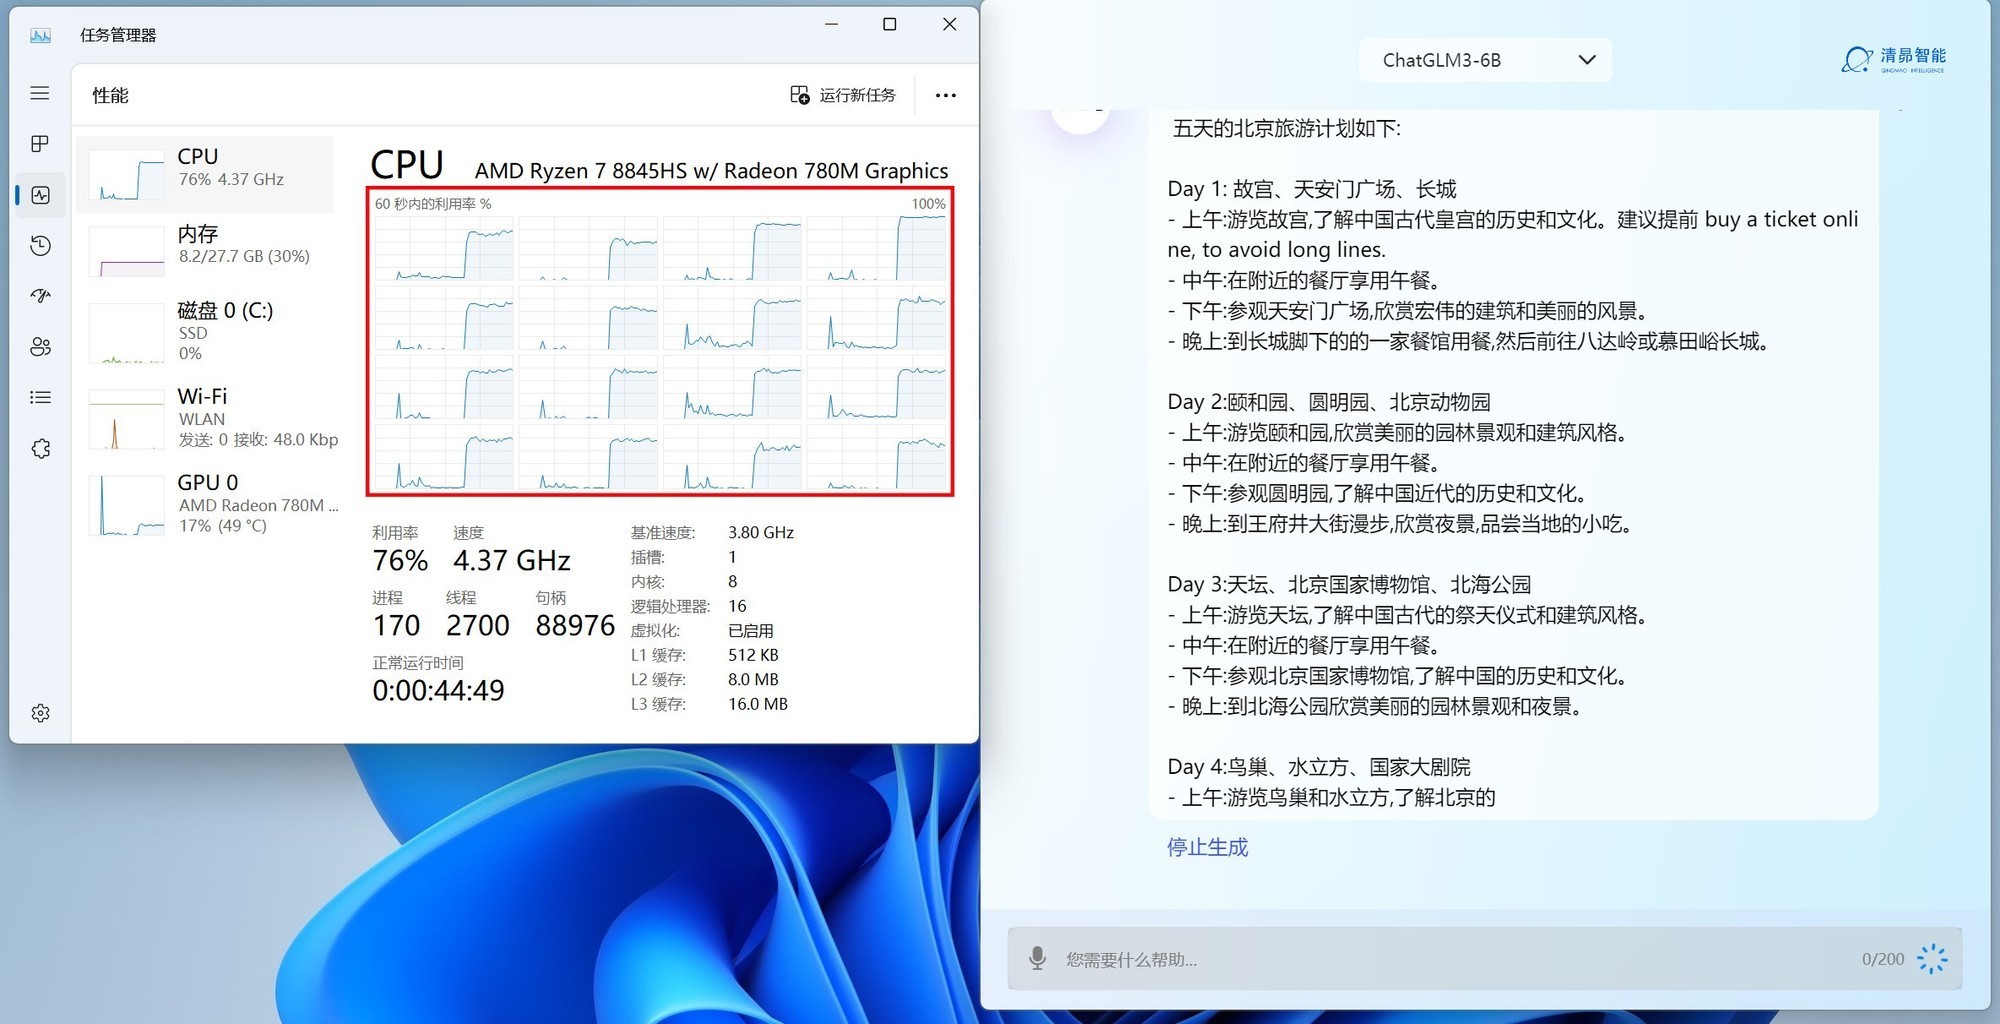Click the thread count 2700
Image resolution: width=2000 pixels, height=1024 pixels.
(478, 626)
